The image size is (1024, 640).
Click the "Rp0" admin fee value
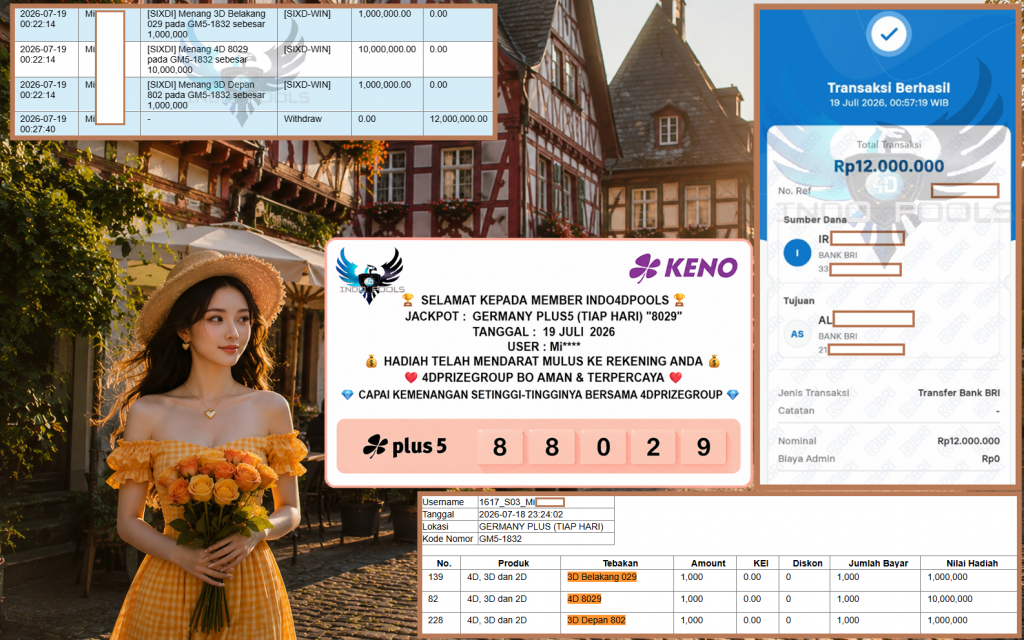[991, 458]
